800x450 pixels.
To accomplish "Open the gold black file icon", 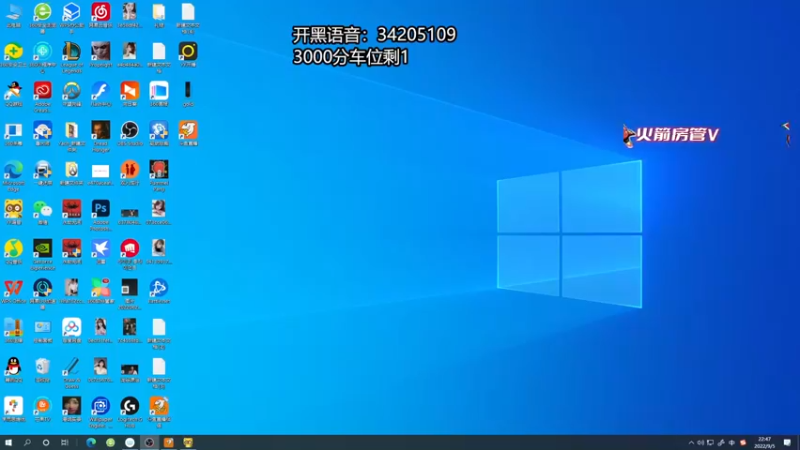I will click(188, 91).
